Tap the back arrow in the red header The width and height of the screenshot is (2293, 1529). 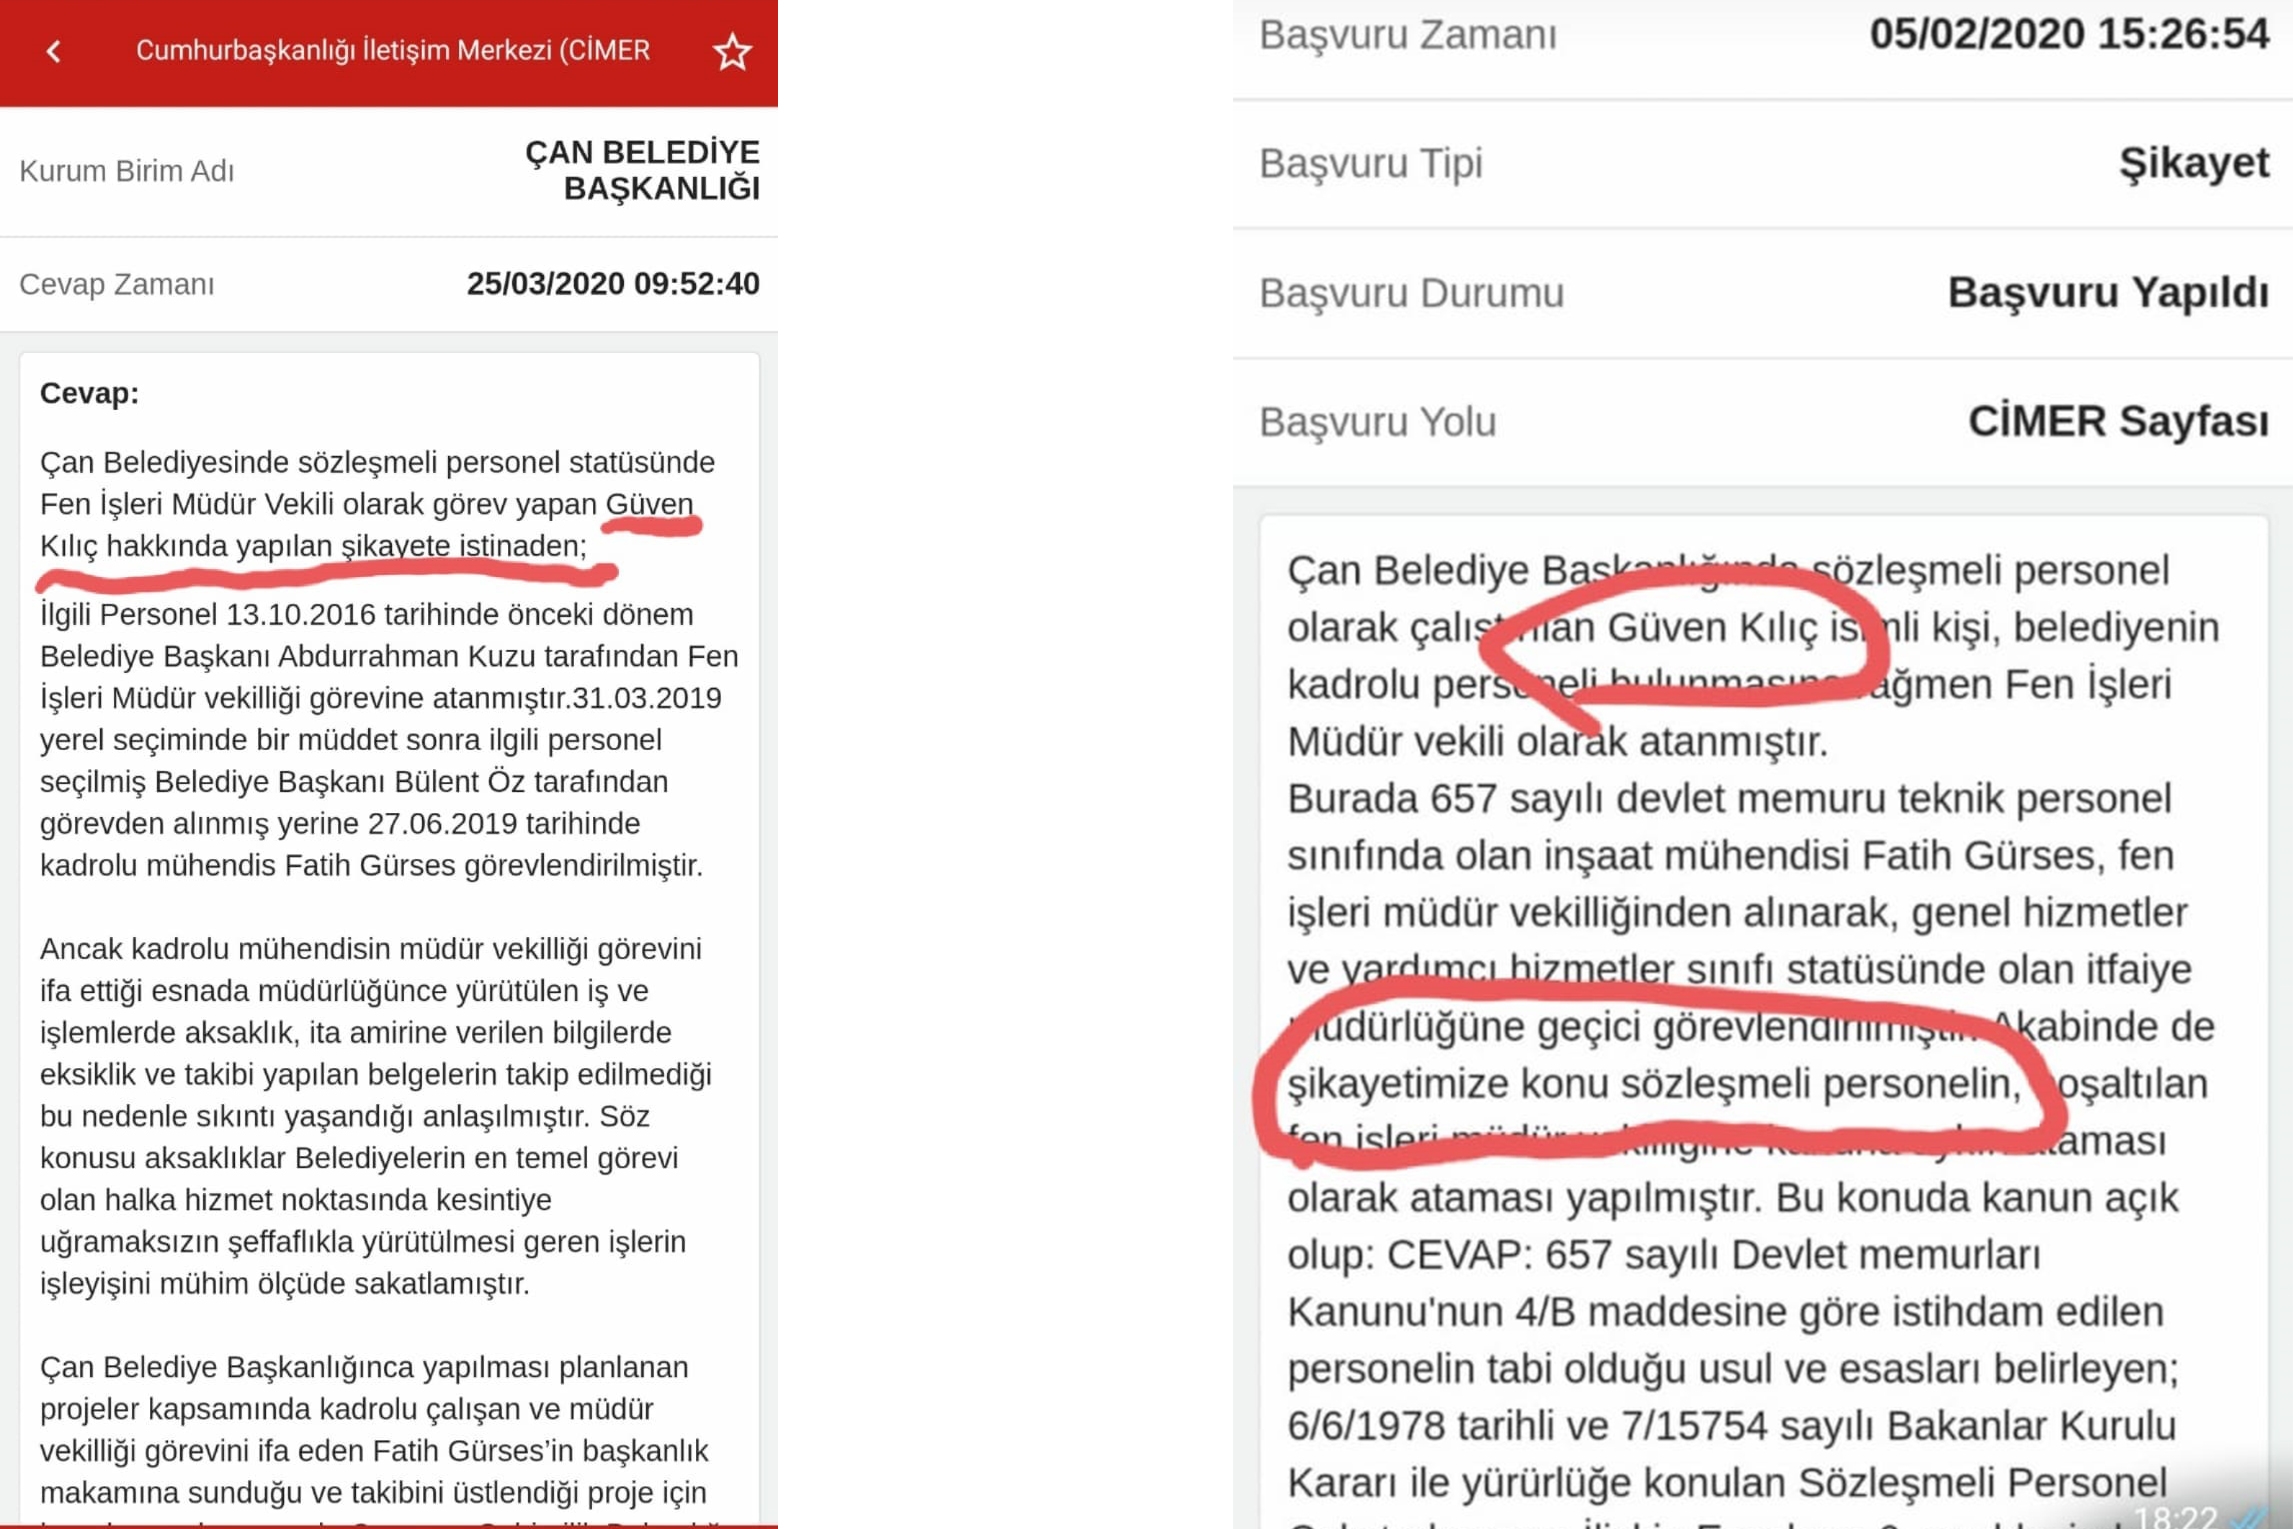coord(54,51)
